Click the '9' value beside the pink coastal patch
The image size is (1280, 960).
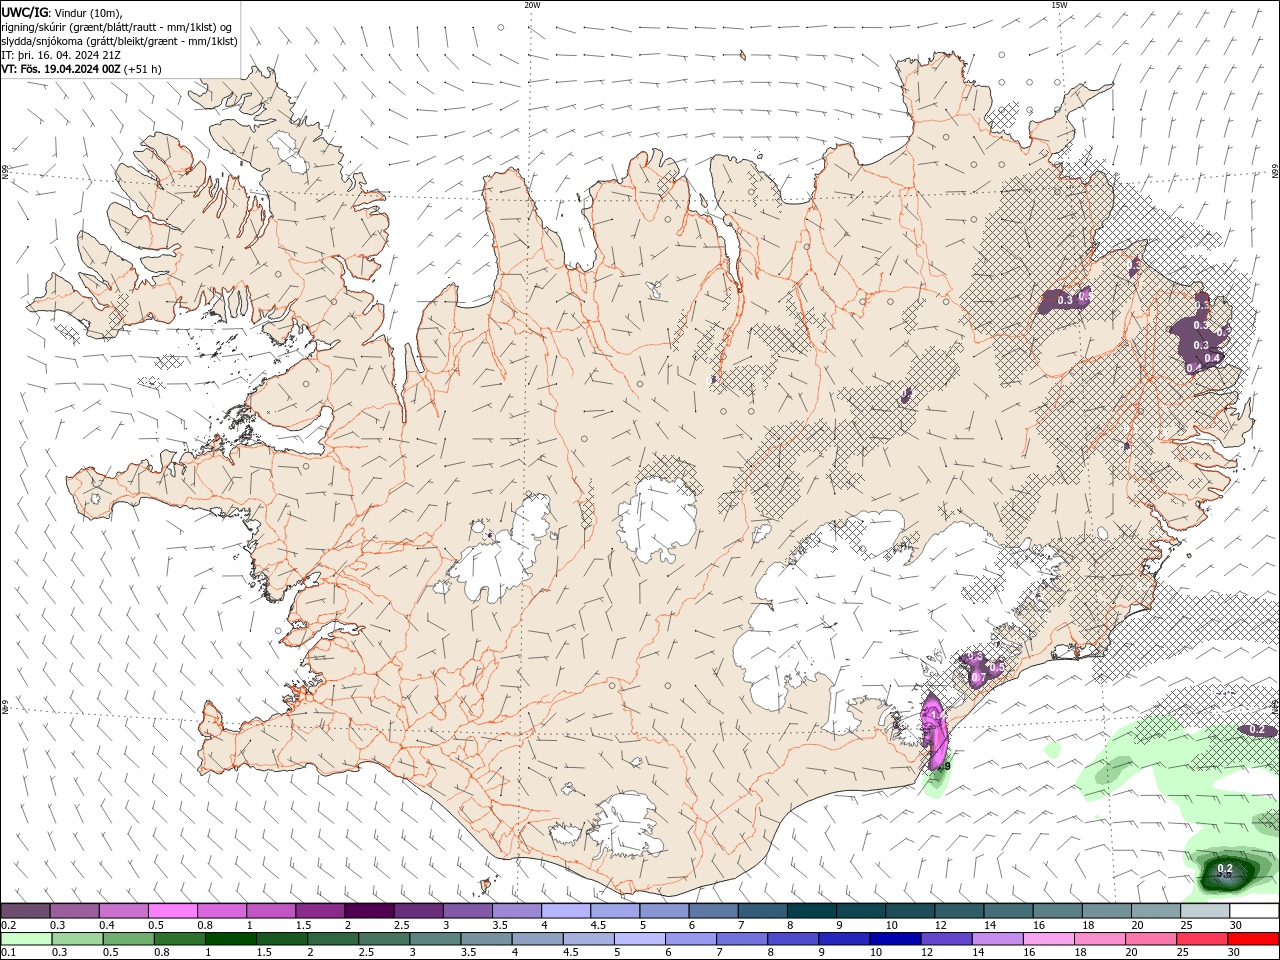pyautogui.click(x=947, y=767)
